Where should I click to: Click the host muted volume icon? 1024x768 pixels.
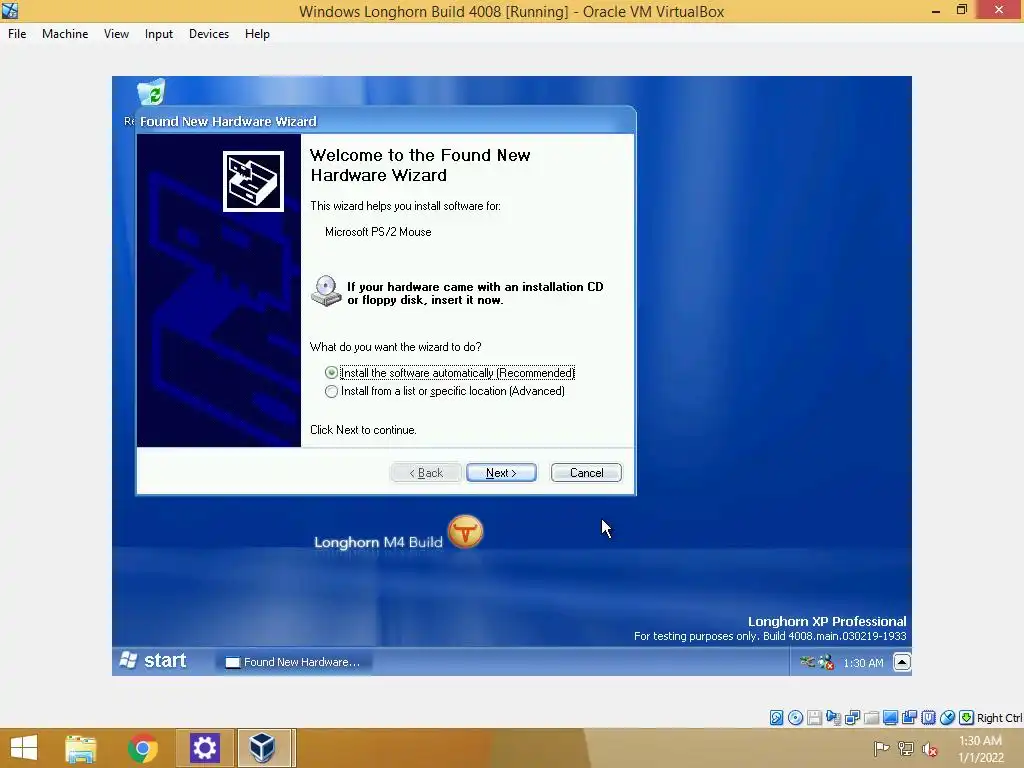pyautogui.click(x=929, y=749)
